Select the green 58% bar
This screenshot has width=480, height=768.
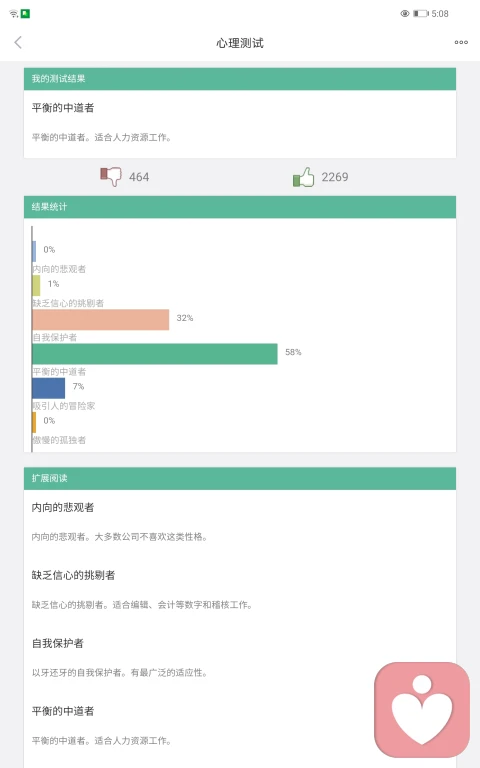155,354
